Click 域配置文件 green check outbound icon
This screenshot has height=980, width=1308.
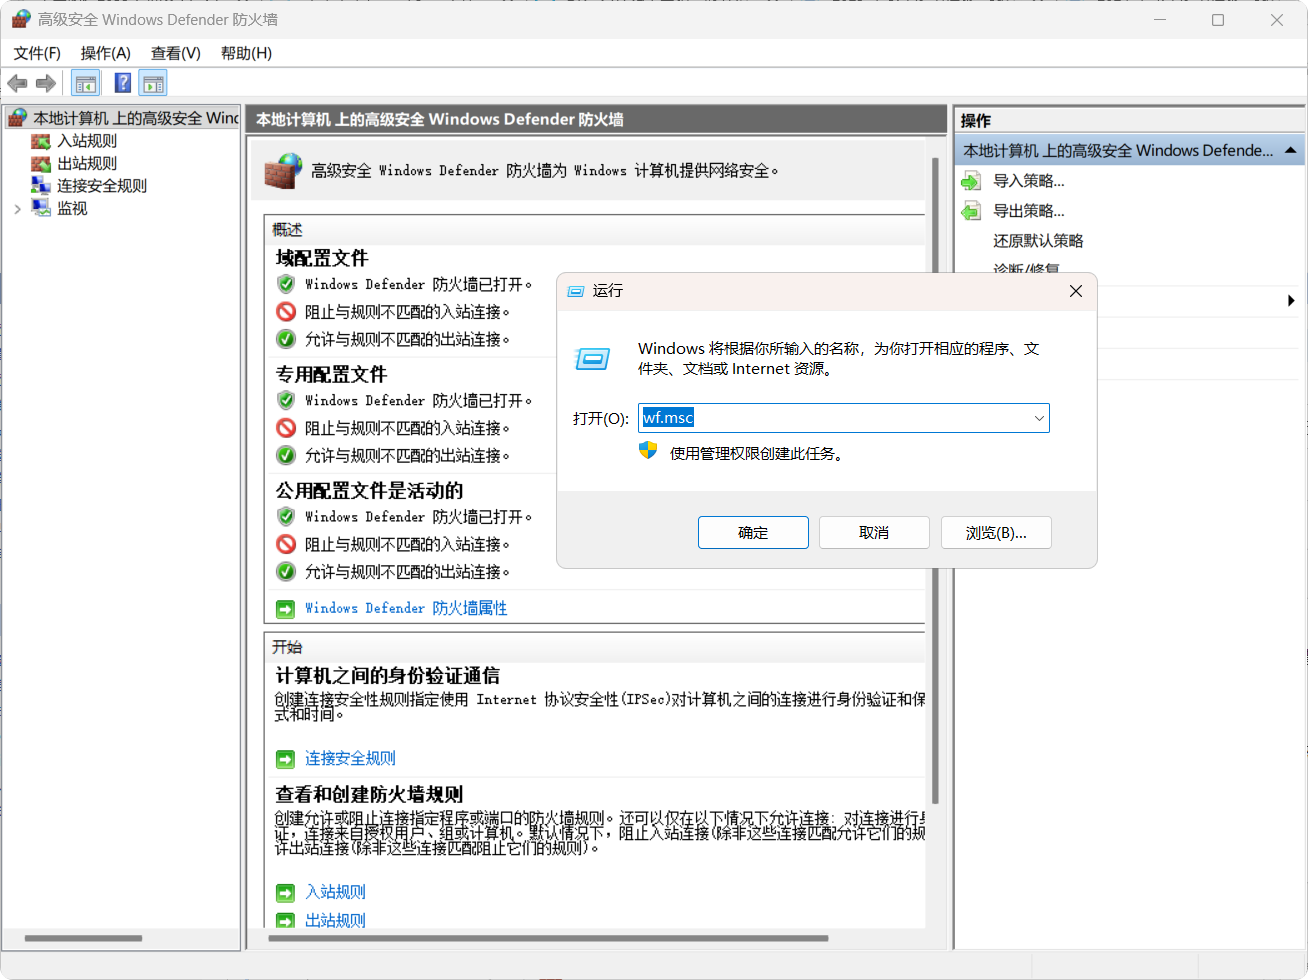coord(286,340)
